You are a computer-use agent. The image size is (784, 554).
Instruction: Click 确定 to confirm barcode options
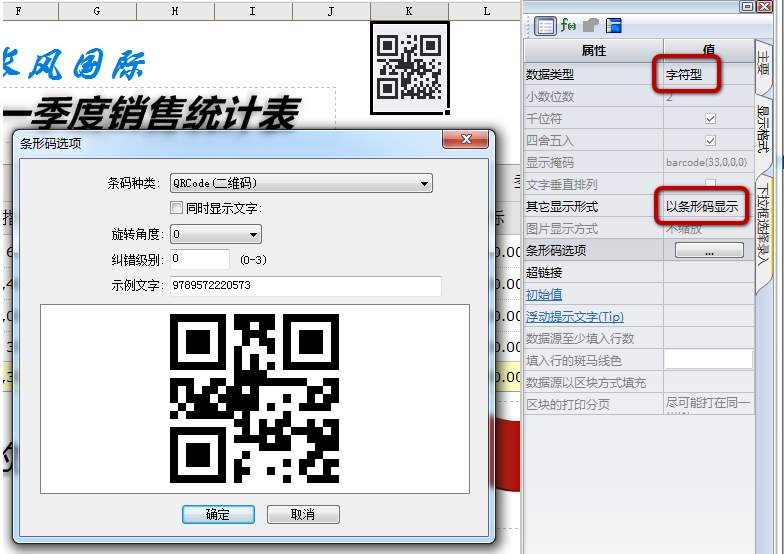(x=218, y=514)
